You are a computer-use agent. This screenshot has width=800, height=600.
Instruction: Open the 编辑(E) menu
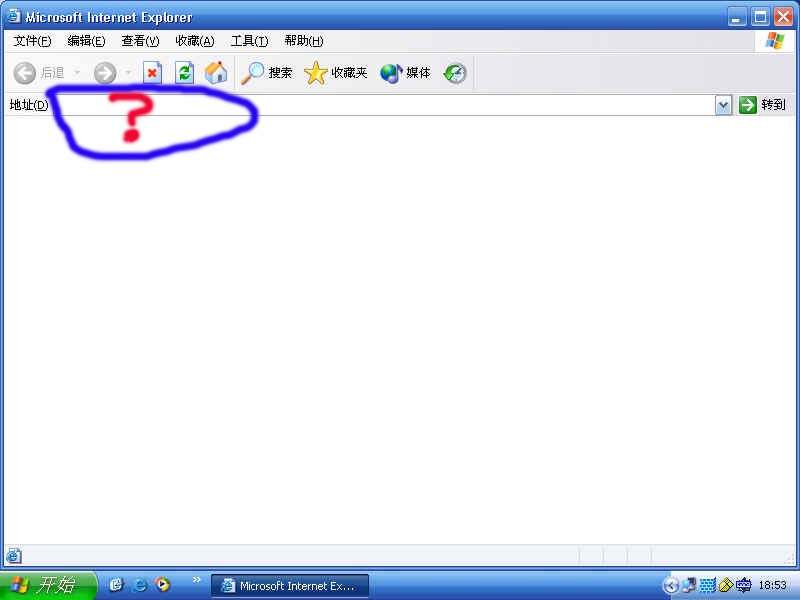click(86, 41)
